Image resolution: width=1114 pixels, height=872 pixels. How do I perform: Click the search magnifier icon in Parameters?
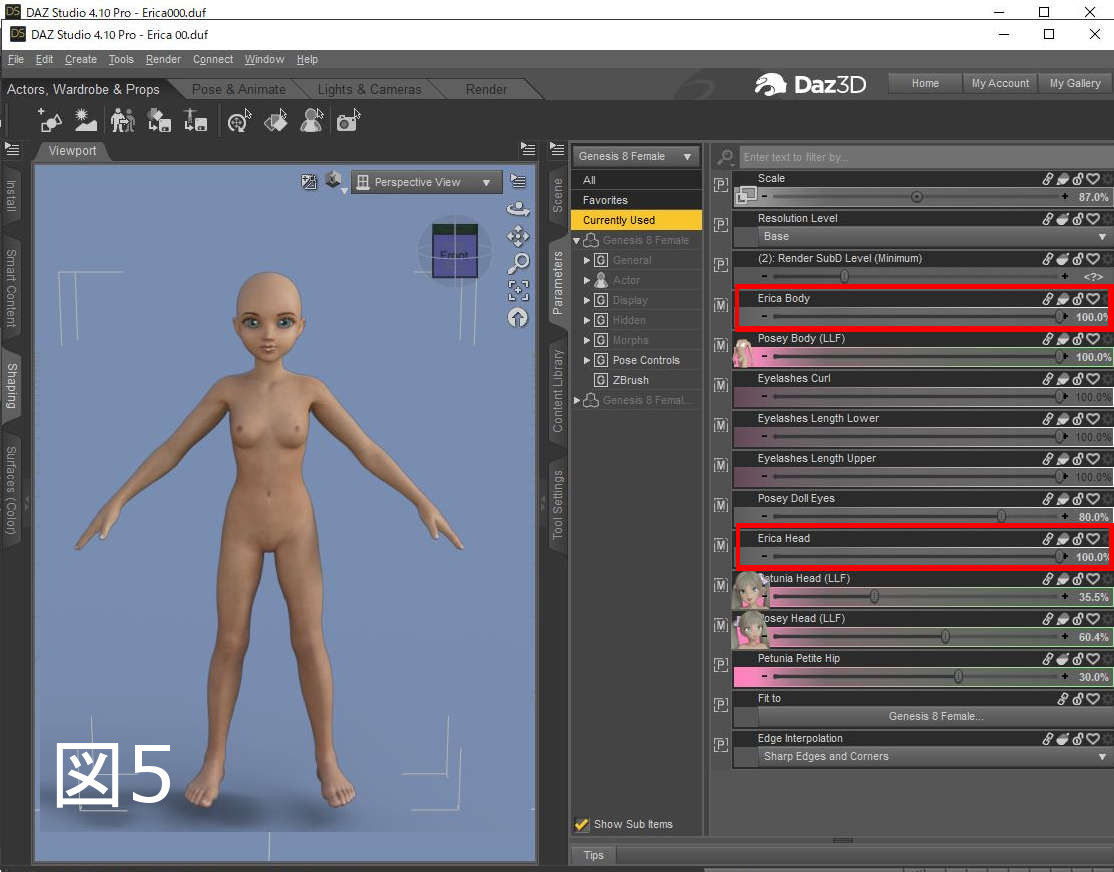click(x=725, y=156)
